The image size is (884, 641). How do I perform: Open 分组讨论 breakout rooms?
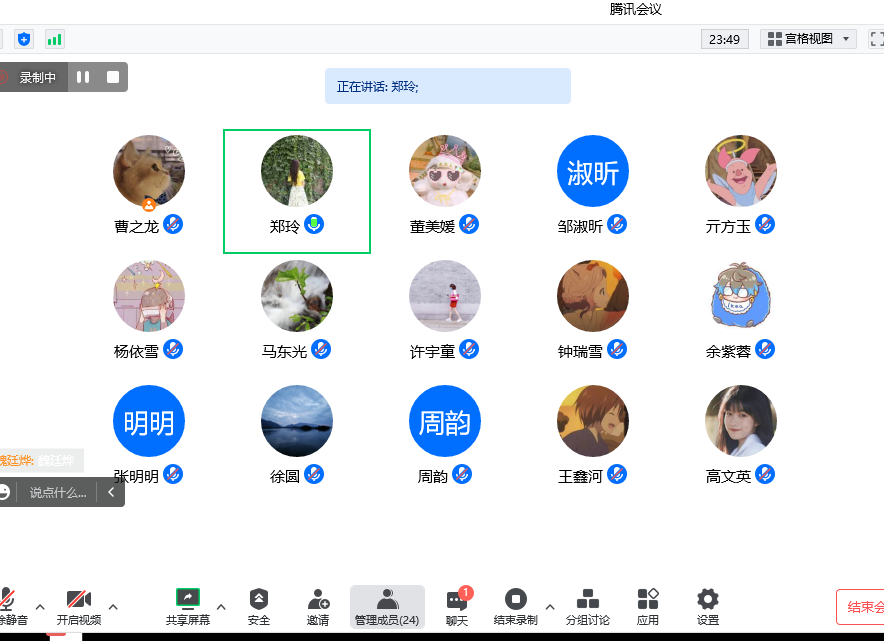coord(587,606)
